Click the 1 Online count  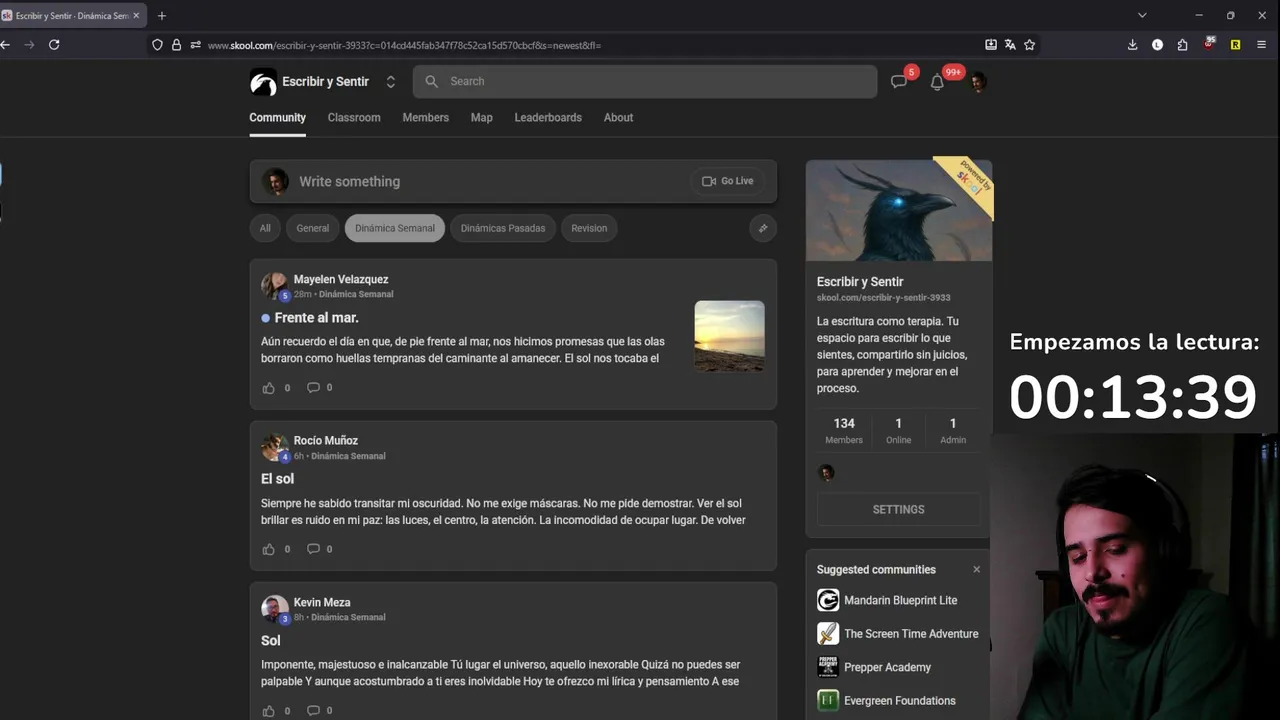(898, 430)
